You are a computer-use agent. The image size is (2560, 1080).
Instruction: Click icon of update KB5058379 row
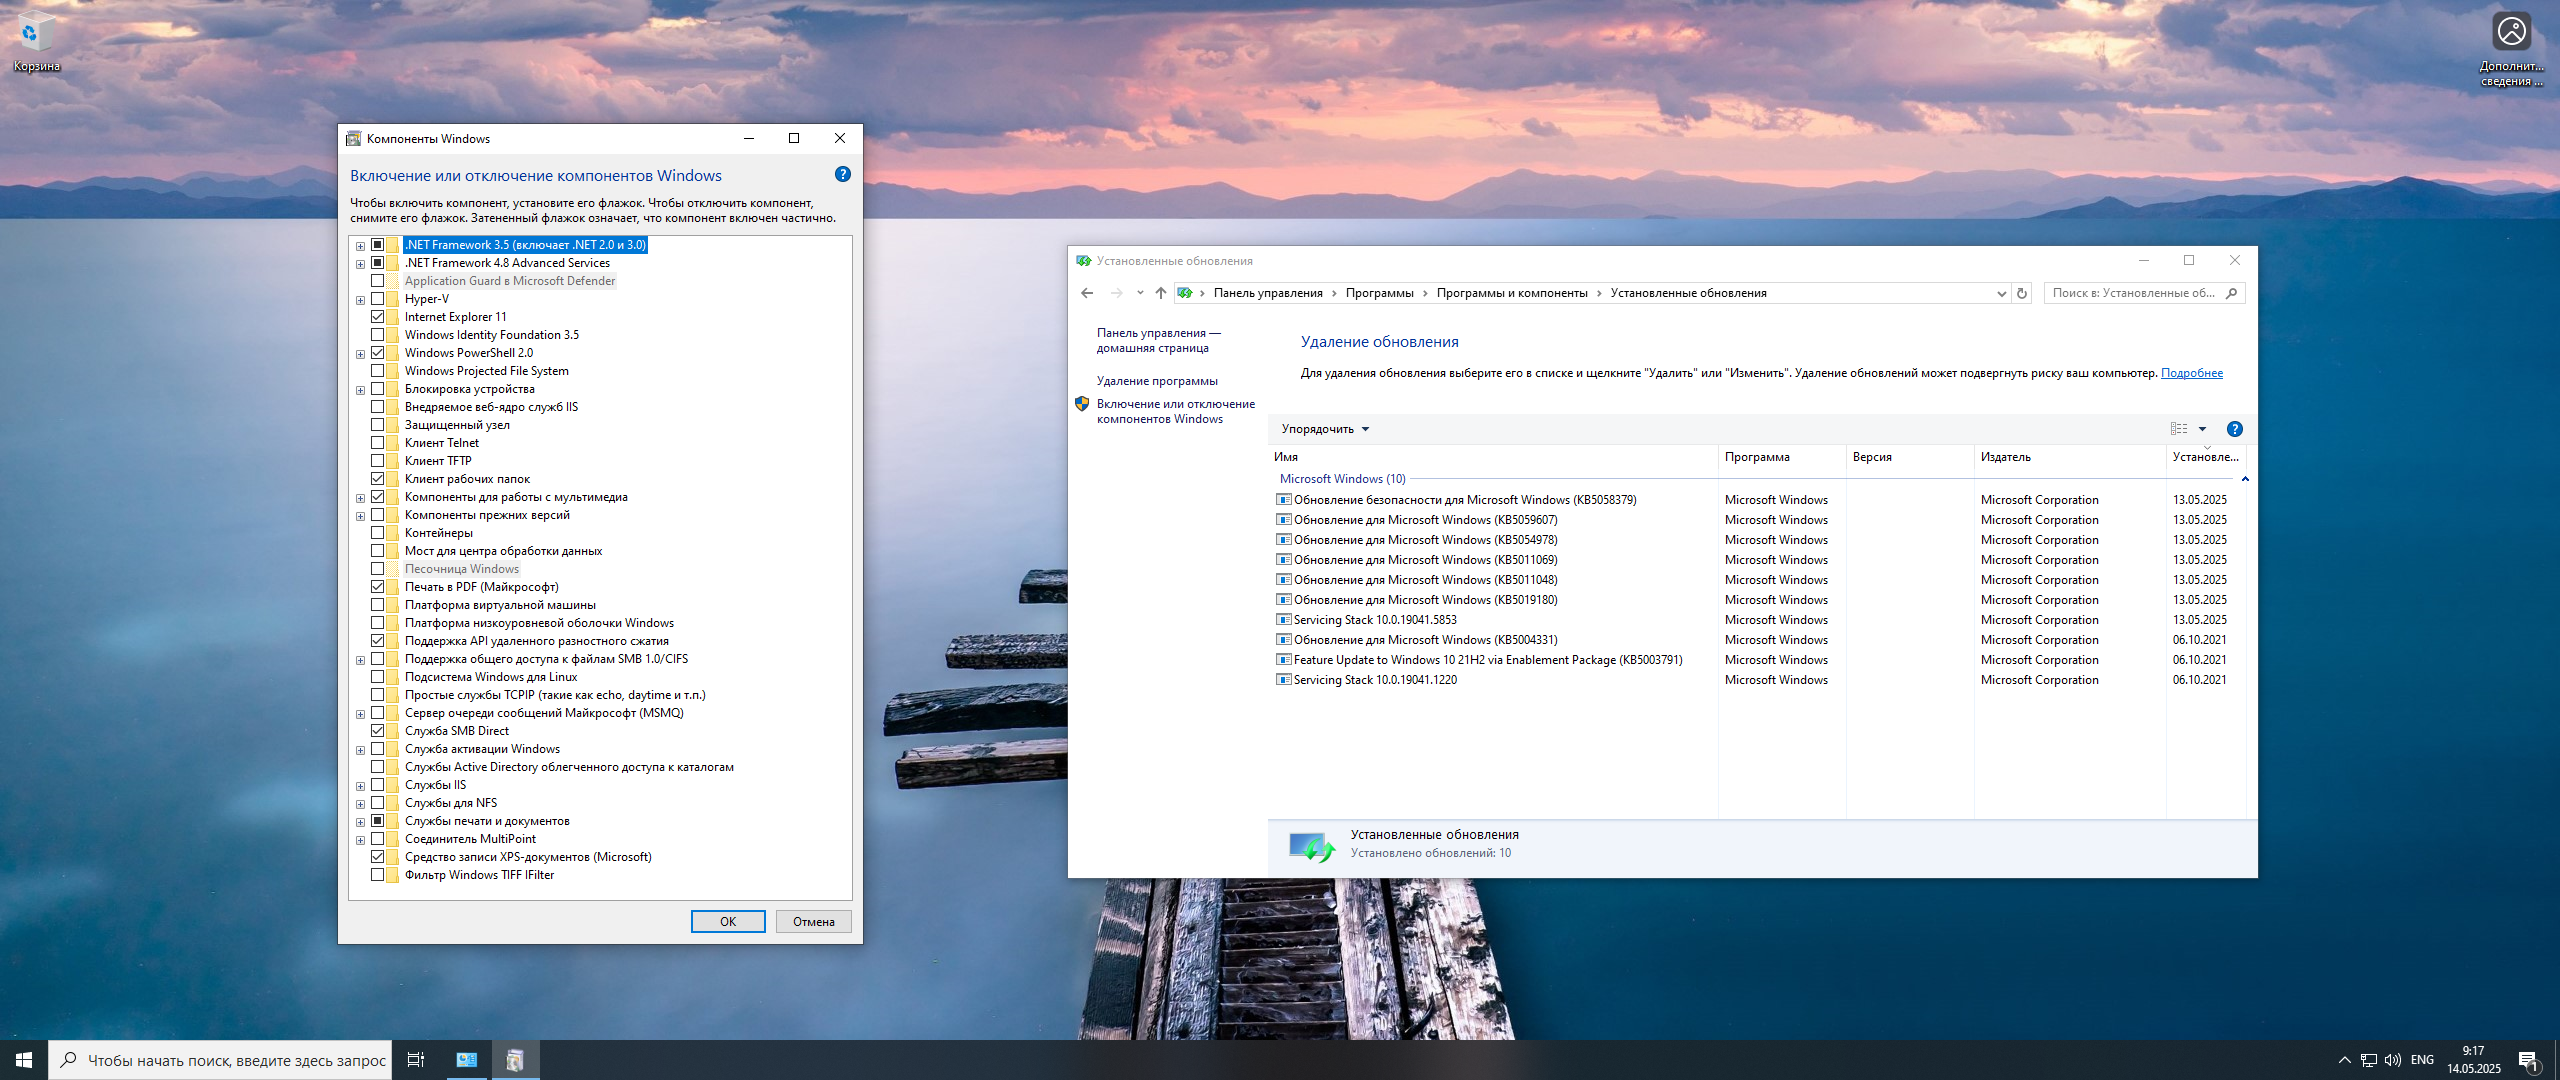click(1284, 500)
